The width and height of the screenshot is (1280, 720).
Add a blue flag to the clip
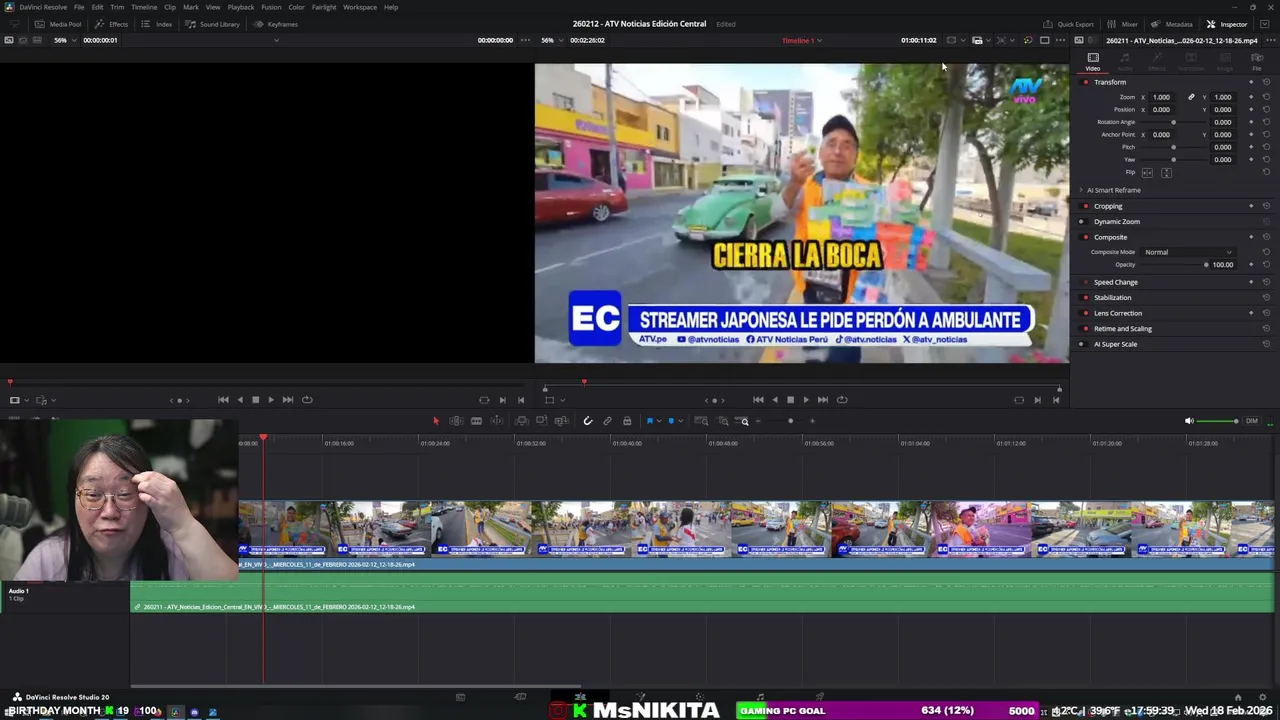[x=649, y=421]
